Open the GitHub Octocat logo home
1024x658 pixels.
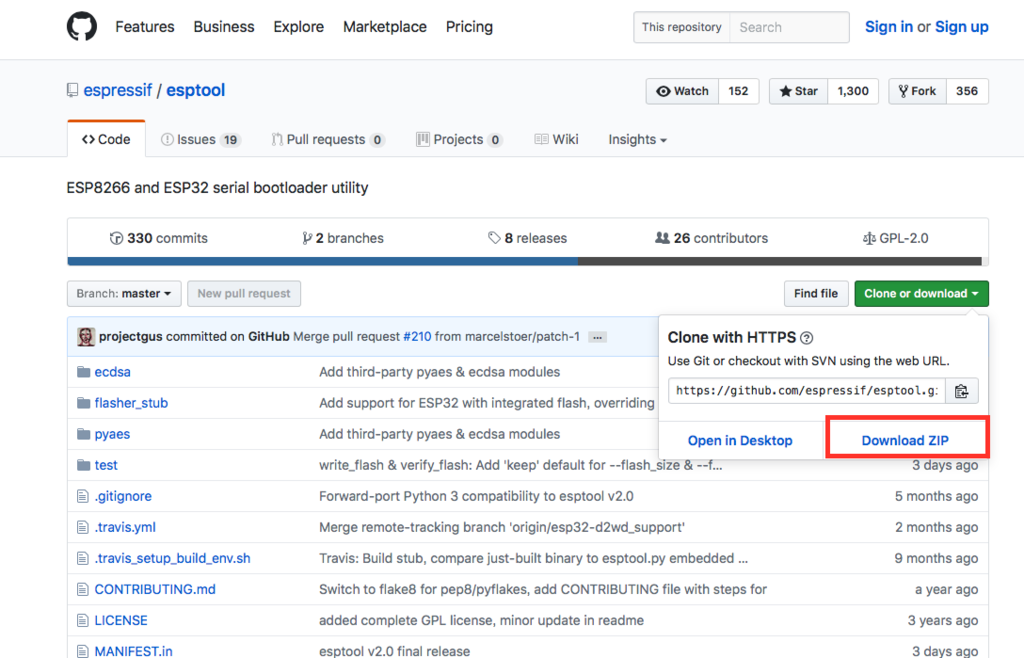coord(82,27)
